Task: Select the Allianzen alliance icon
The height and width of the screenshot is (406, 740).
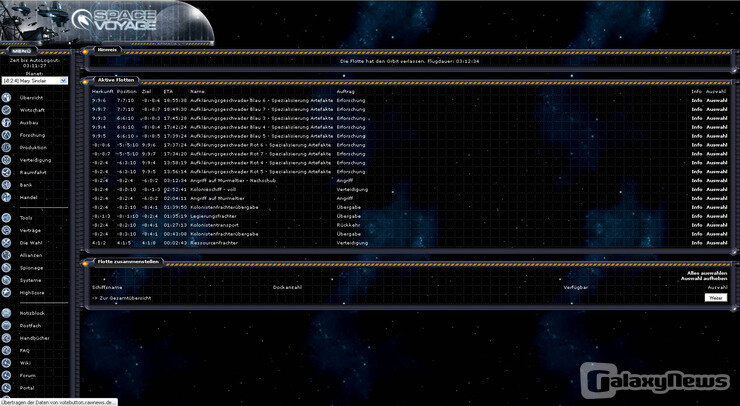Action: point(6,255)
